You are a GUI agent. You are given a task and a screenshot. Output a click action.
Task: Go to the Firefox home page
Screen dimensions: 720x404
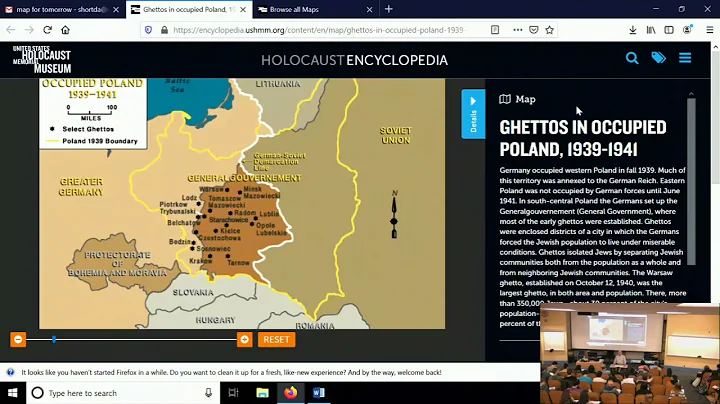(x=65, y=30)
